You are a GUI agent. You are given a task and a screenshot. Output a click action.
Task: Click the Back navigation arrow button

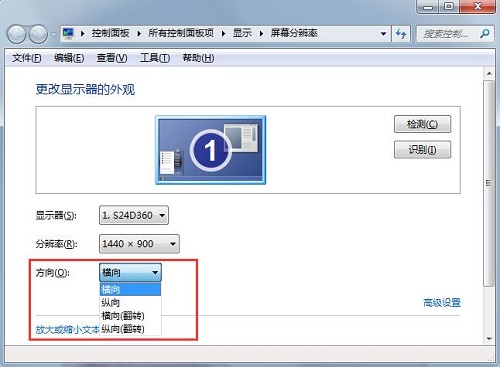tap(16, 34)
